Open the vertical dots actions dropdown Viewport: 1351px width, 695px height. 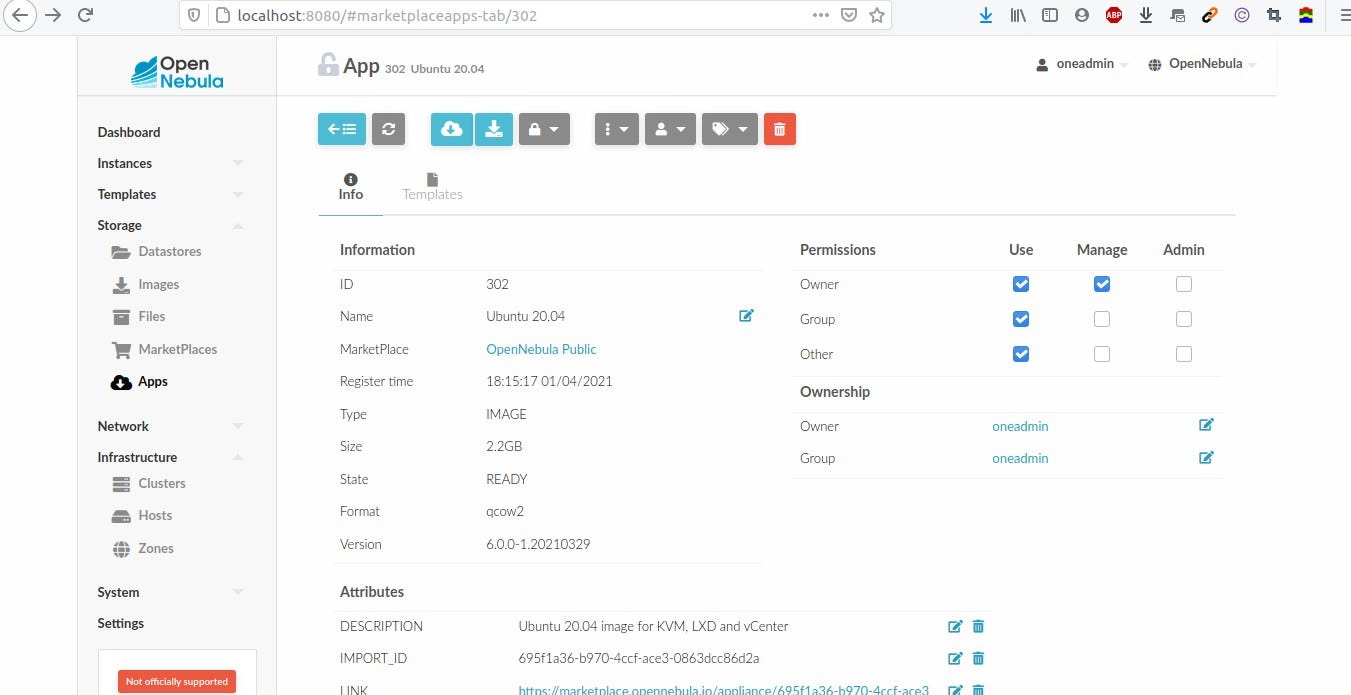pos(617,129)
